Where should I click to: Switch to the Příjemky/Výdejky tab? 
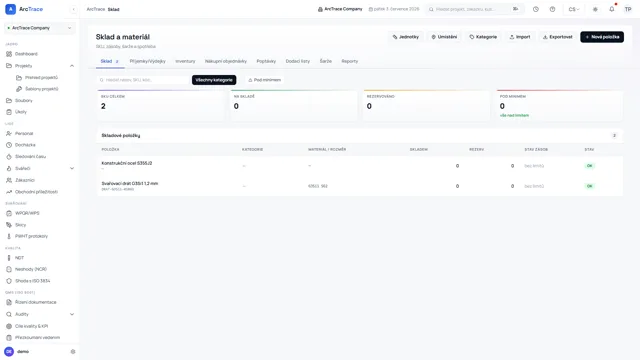click(x=147, y=61)
